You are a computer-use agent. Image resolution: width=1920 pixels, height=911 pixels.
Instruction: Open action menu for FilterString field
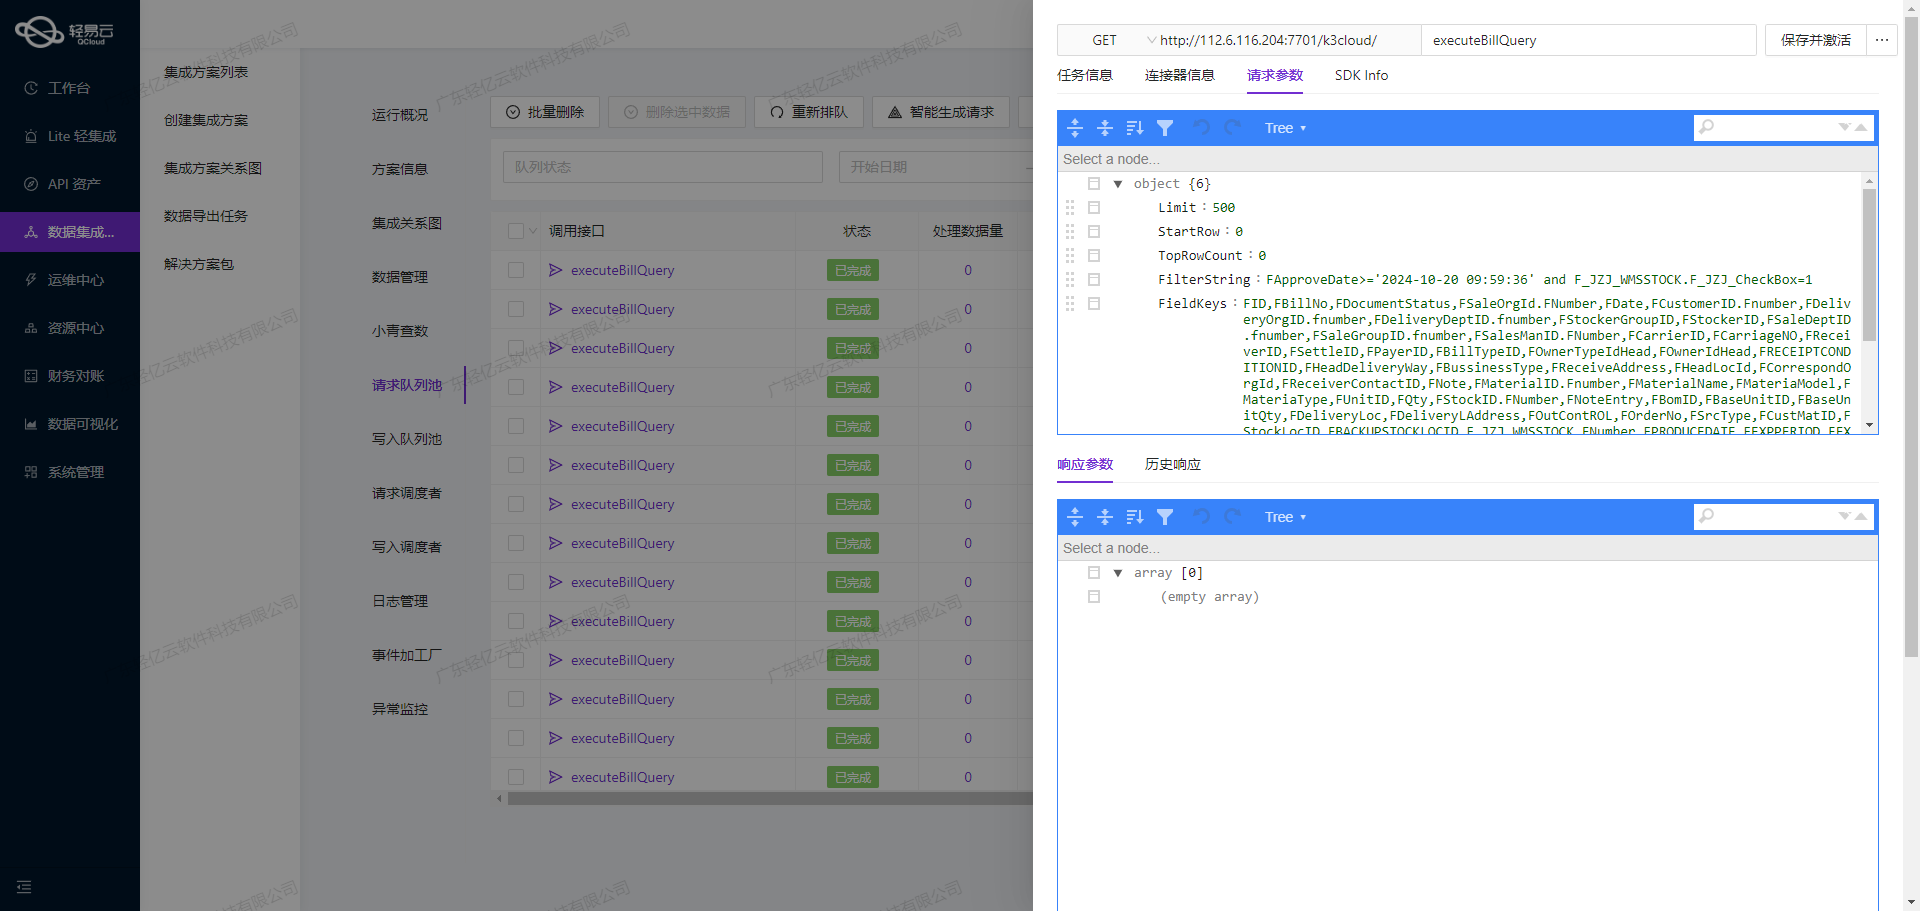click(1094, 280)
